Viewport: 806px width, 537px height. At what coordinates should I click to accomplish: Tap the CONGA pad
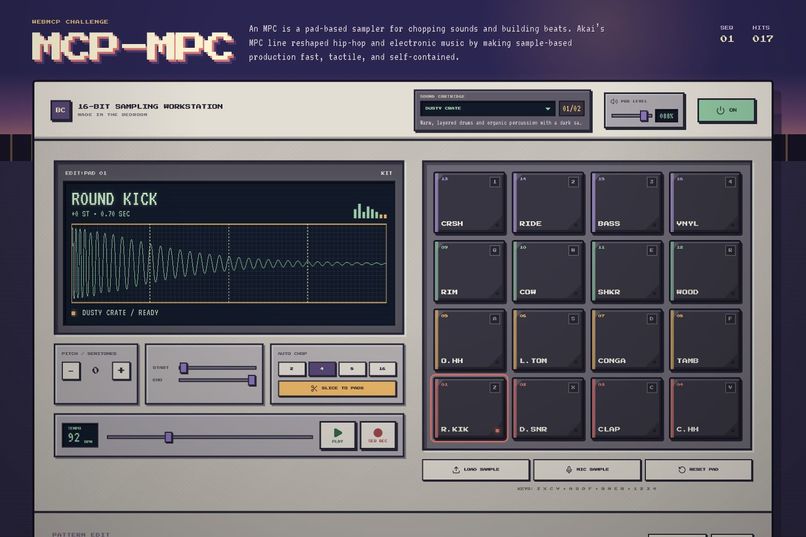click(627, 340)
